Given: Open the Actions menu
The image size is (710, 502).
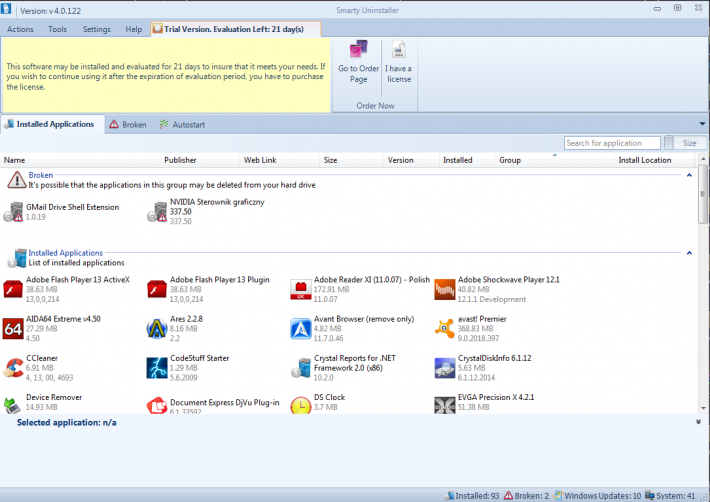Looking at the screenshot, I should click(20, 29).
